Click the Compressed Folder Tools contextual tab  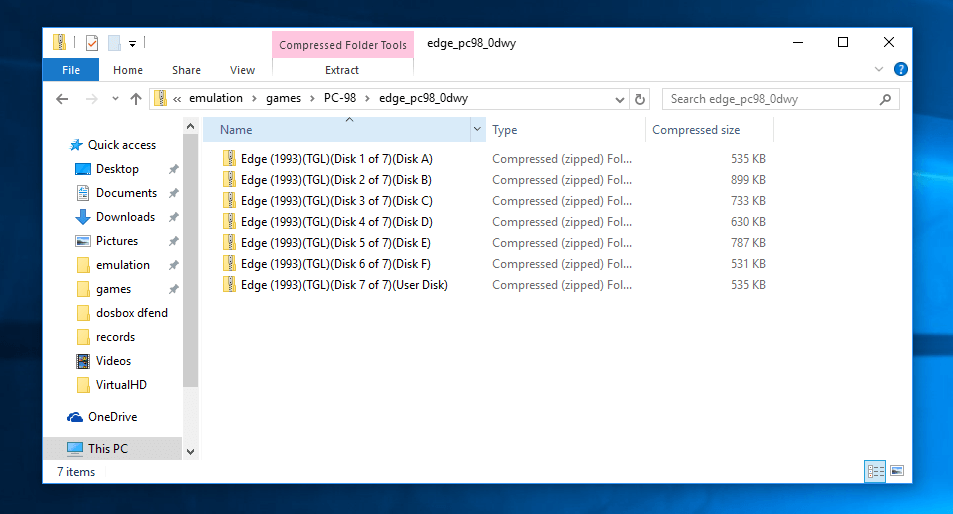[x=343, y=45]
